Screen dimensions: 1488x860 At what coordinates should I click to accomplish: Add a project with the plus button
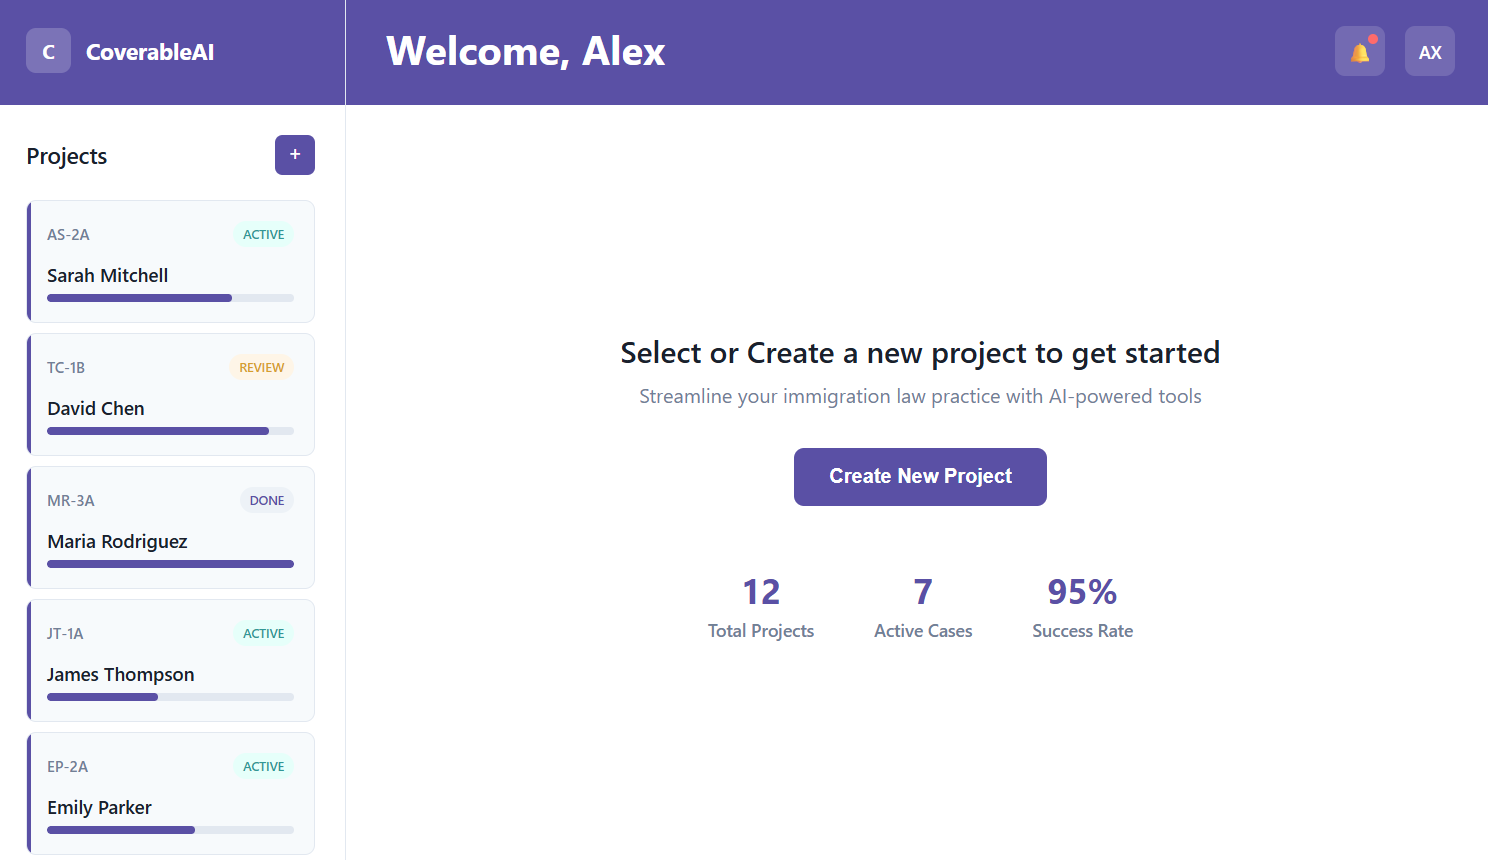point(295,155)
